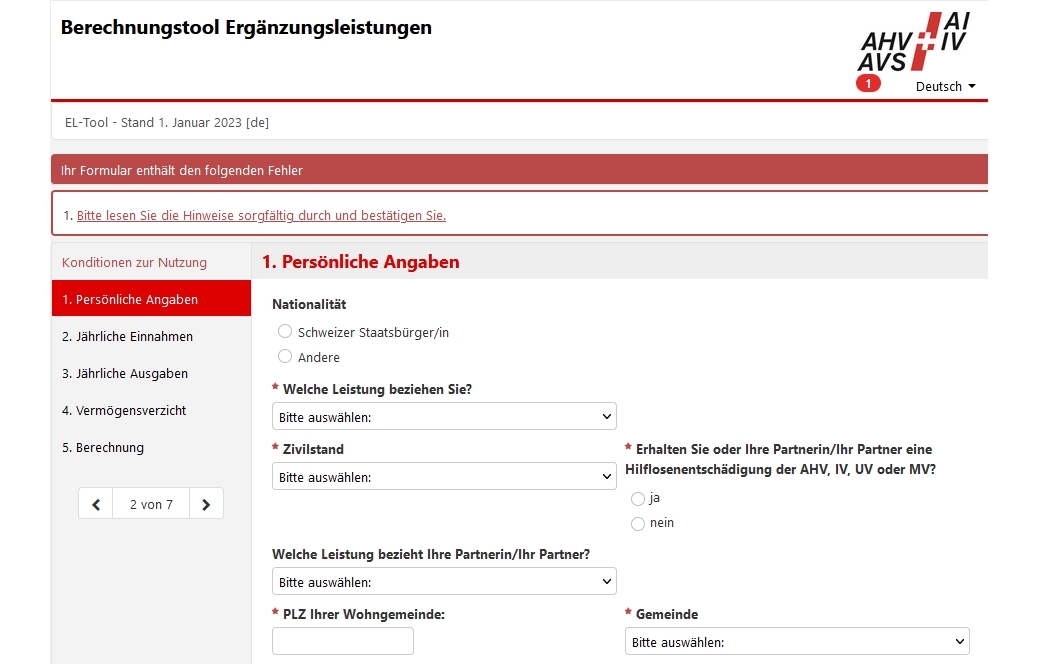Choose nein for Hilflosenentschädigung

coord(638,524)
